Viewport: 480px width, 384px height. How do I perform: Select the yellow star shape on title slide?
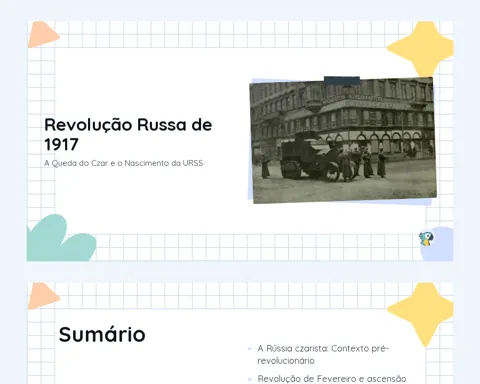421,48
